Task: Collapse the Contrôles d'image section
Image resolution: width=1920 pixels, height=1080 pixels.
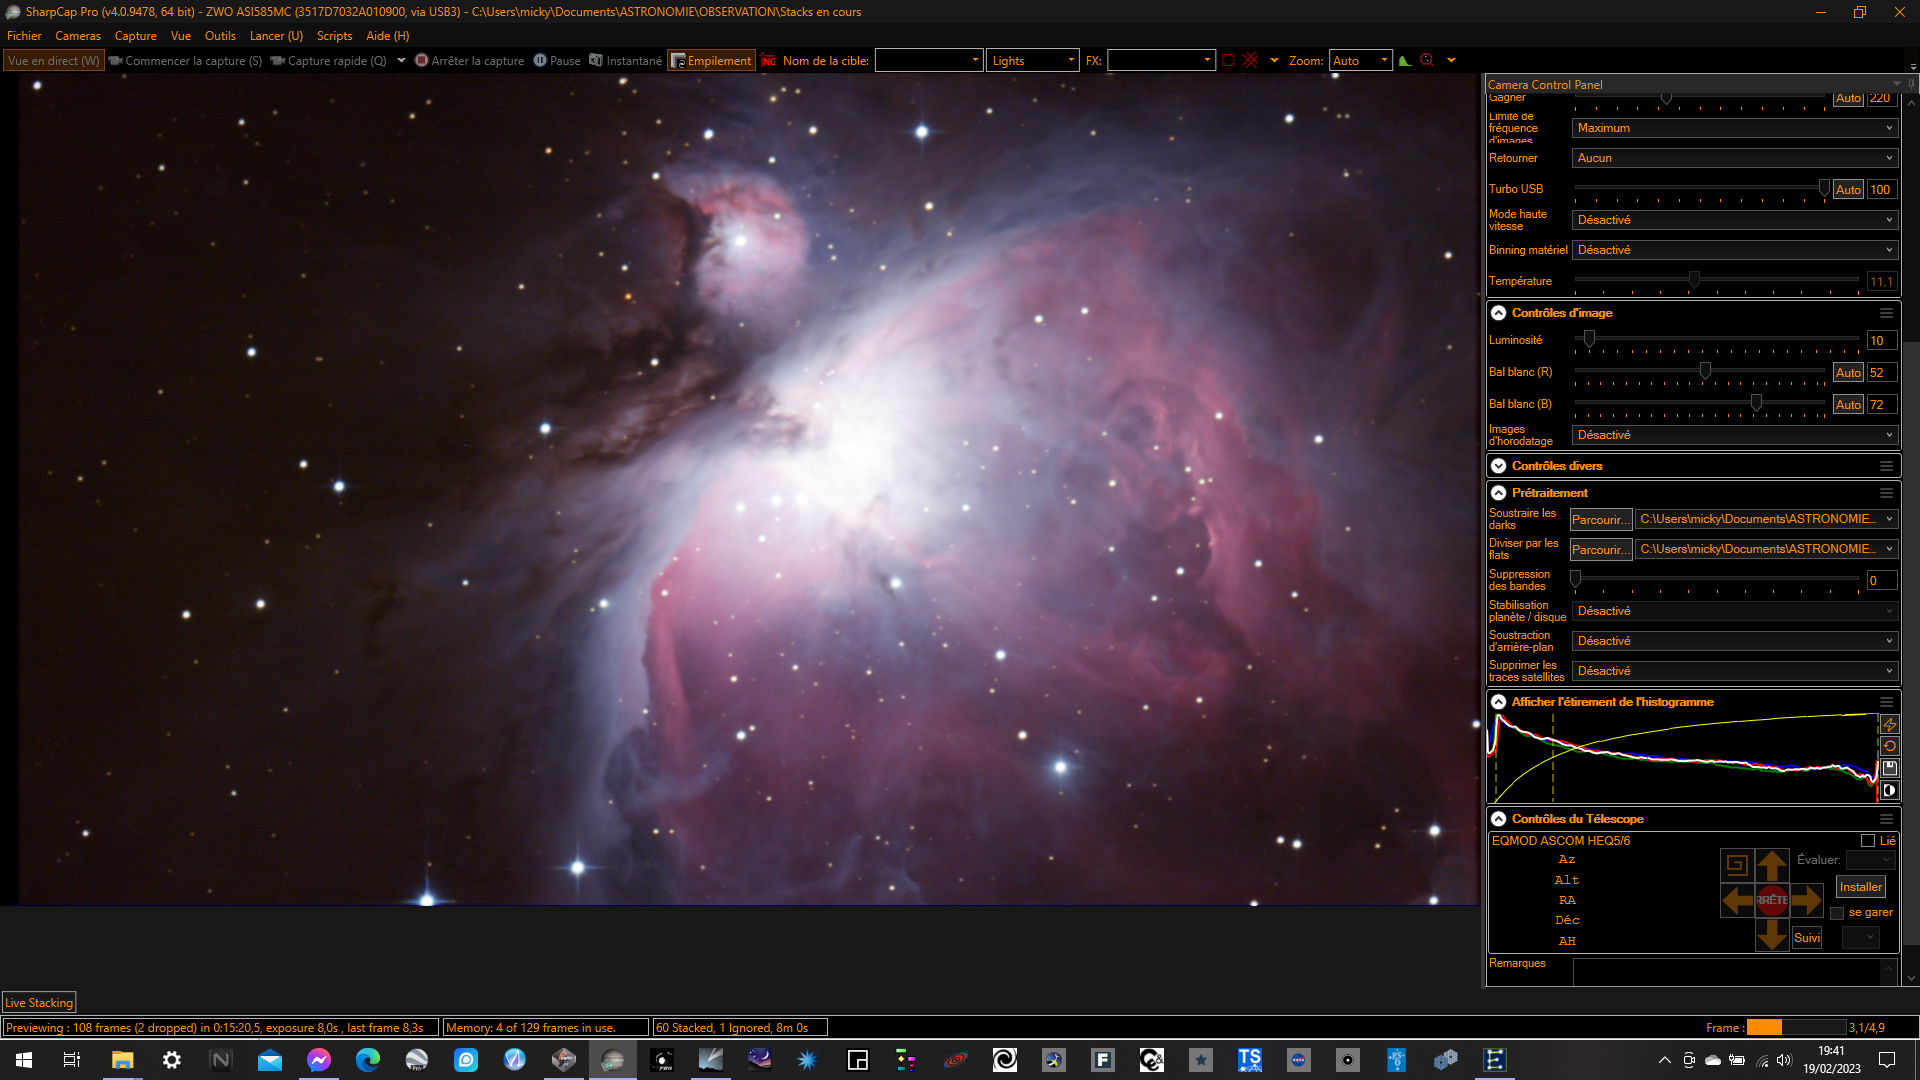Action: coord(1498,313)
